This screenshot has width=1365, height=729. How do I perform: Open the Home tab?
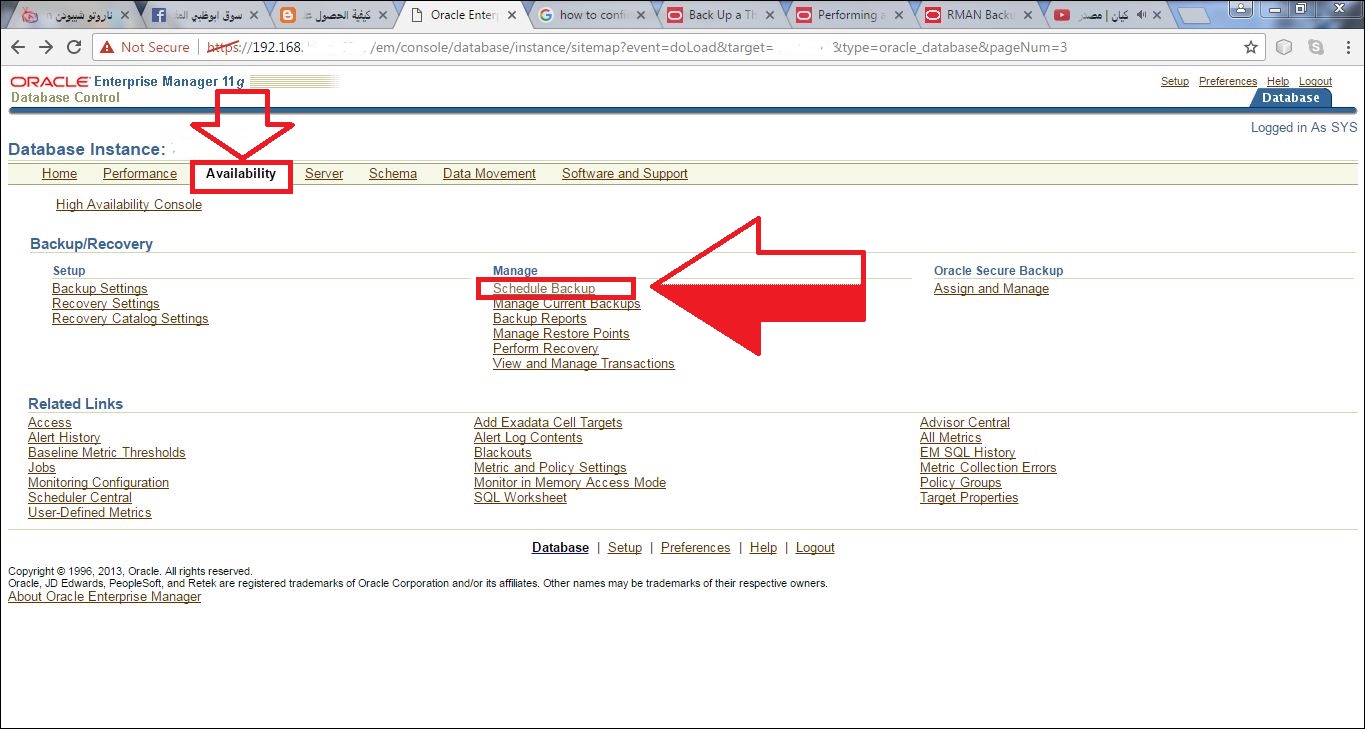(x=59, y=174)
